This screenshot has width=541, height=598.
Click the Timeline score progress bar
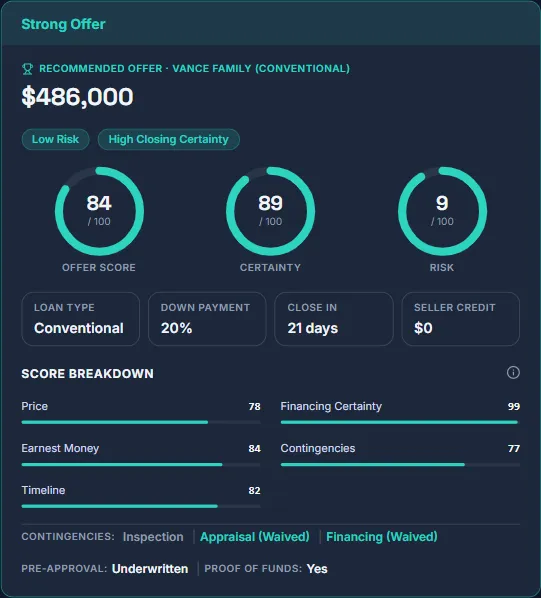click(x=141, y=506)
